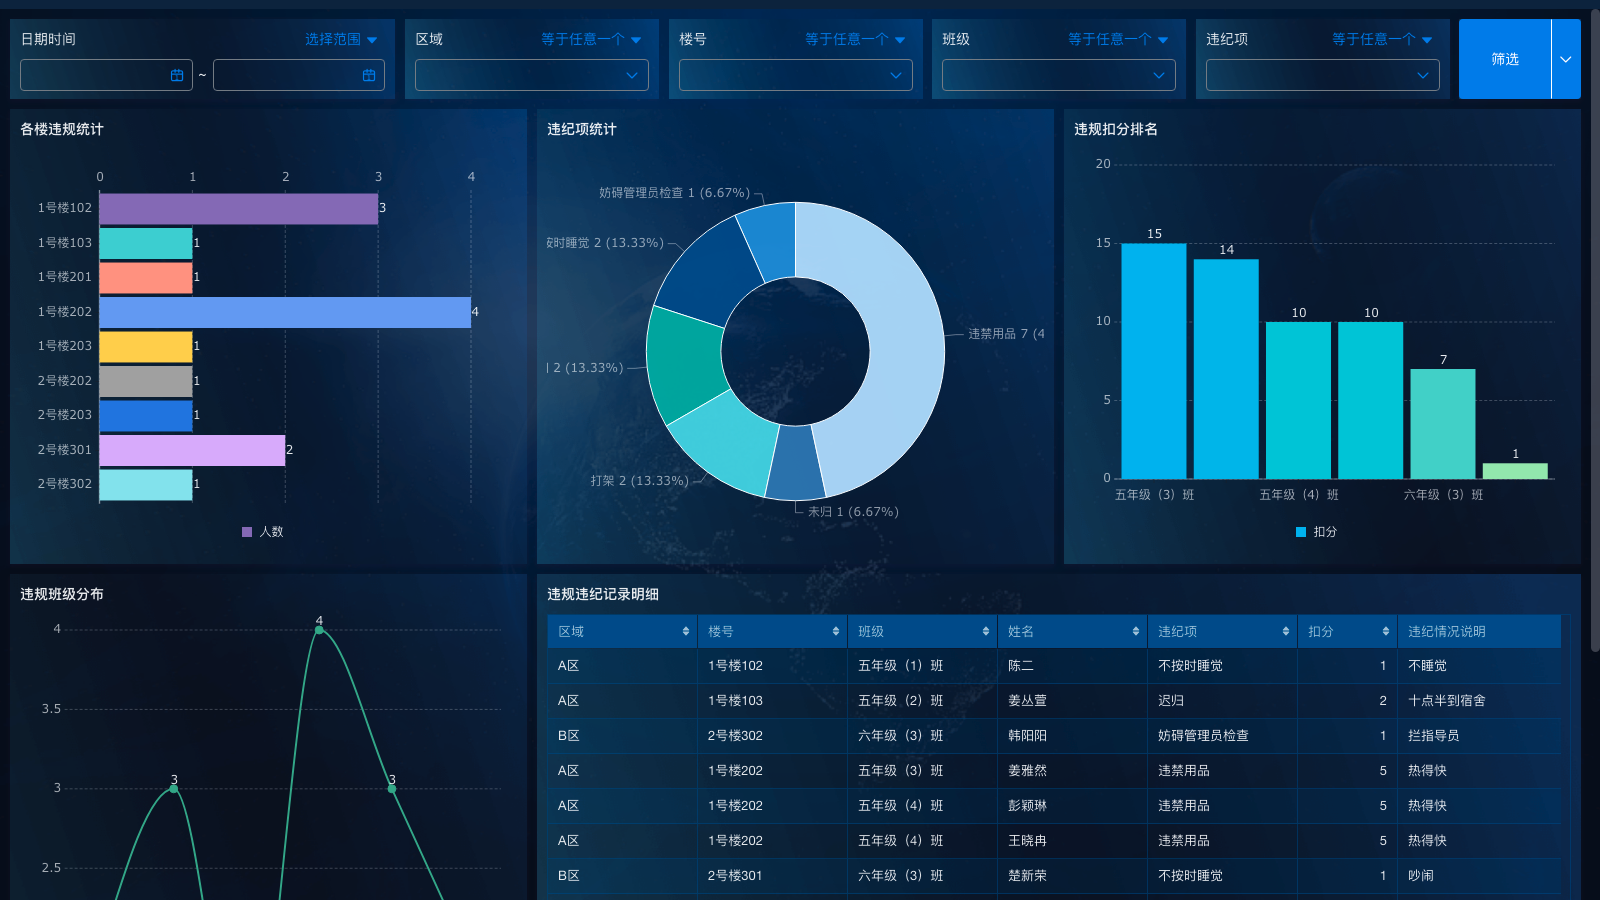Click the small green bar labeled 1
Image resolution: width=1600 pixels, height=900 pixels.
1515,471
